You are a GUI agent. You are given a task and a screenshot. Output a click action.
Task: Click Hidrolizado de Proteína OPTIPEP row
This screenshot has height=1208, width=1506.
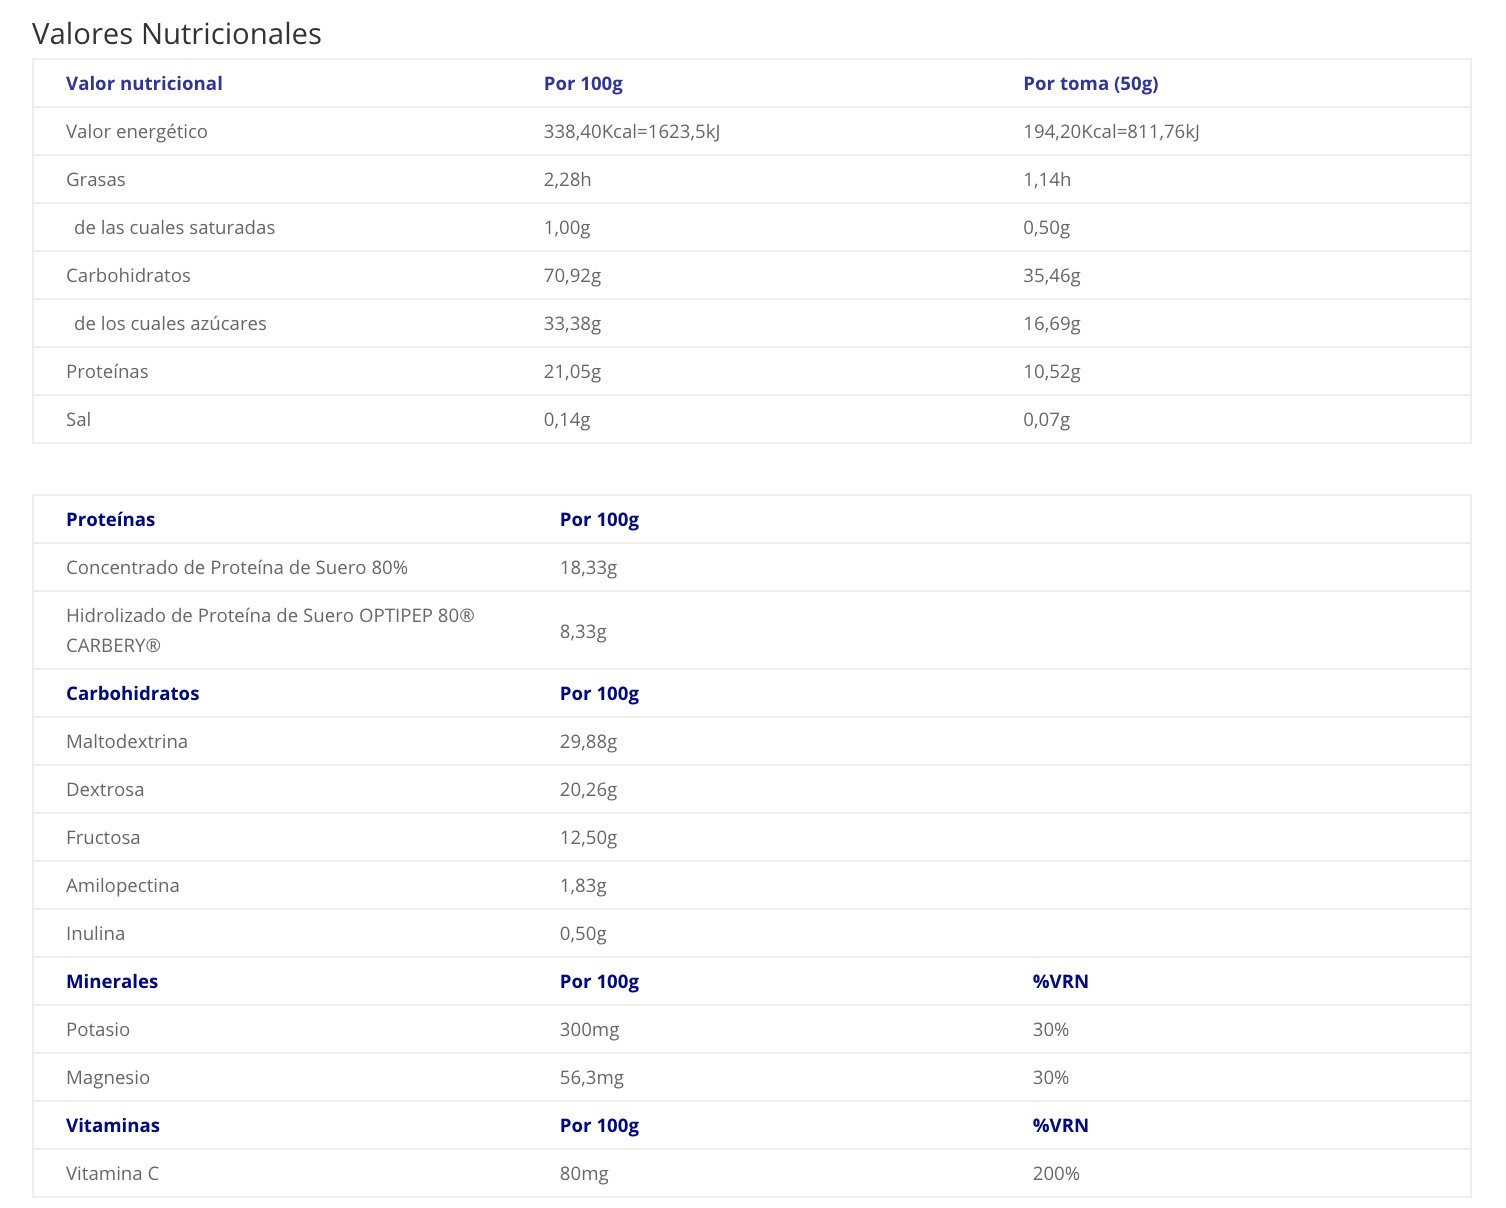pos(752,630)
